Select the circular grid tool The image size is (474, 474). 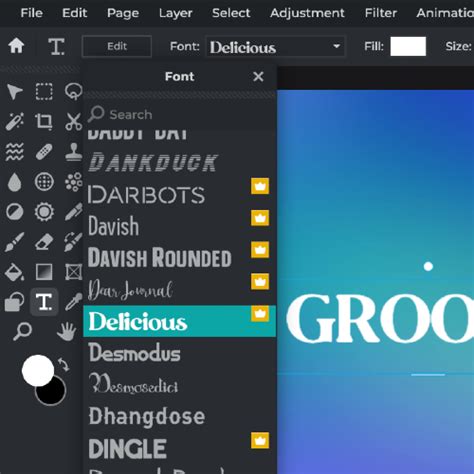(x=44, y=182)
